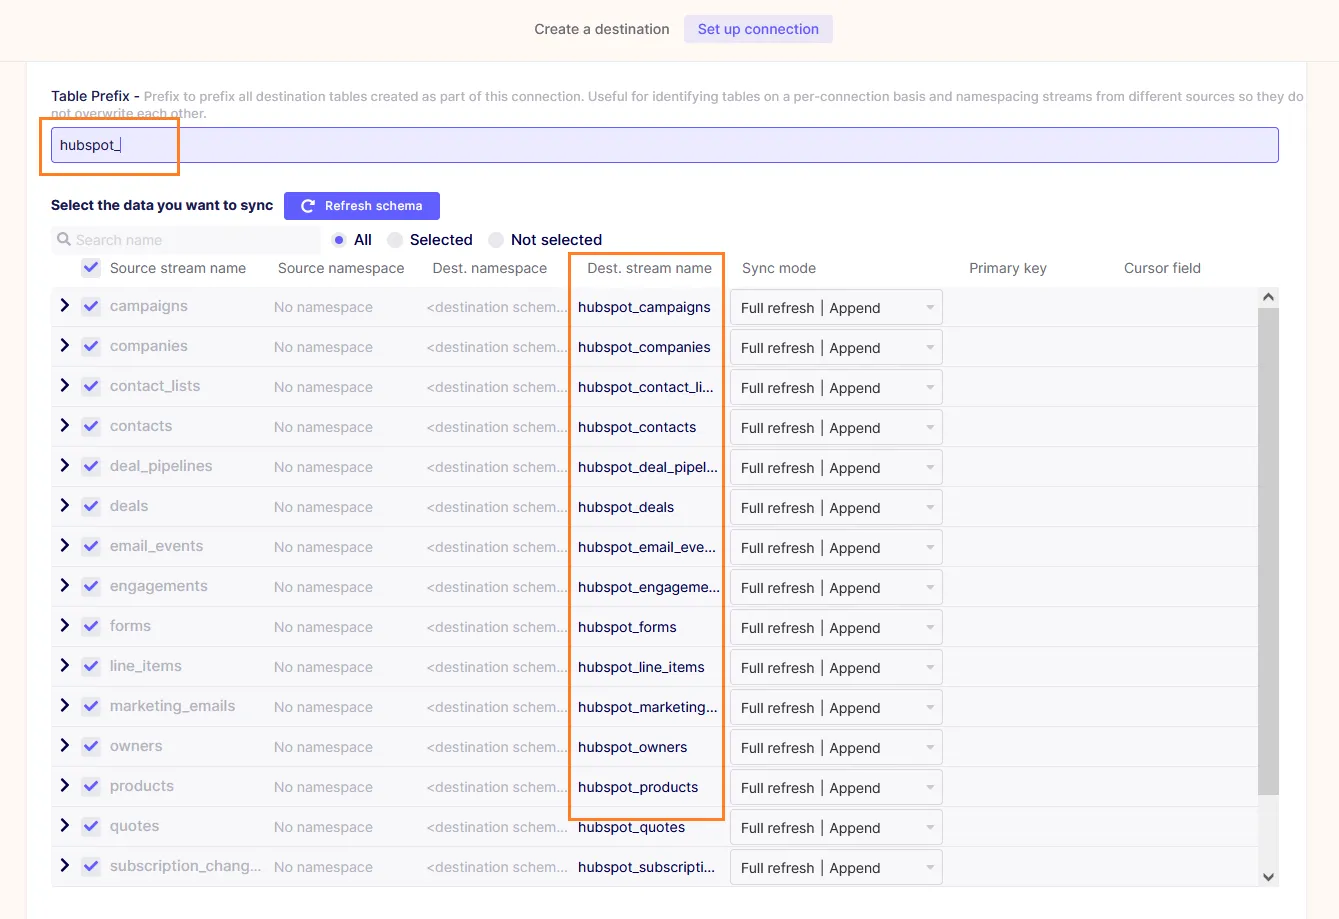Viewport: 1339px width, 919px height.
Task: Click the hubspot_campaigns destination stream name
Action: click(644, 307)
